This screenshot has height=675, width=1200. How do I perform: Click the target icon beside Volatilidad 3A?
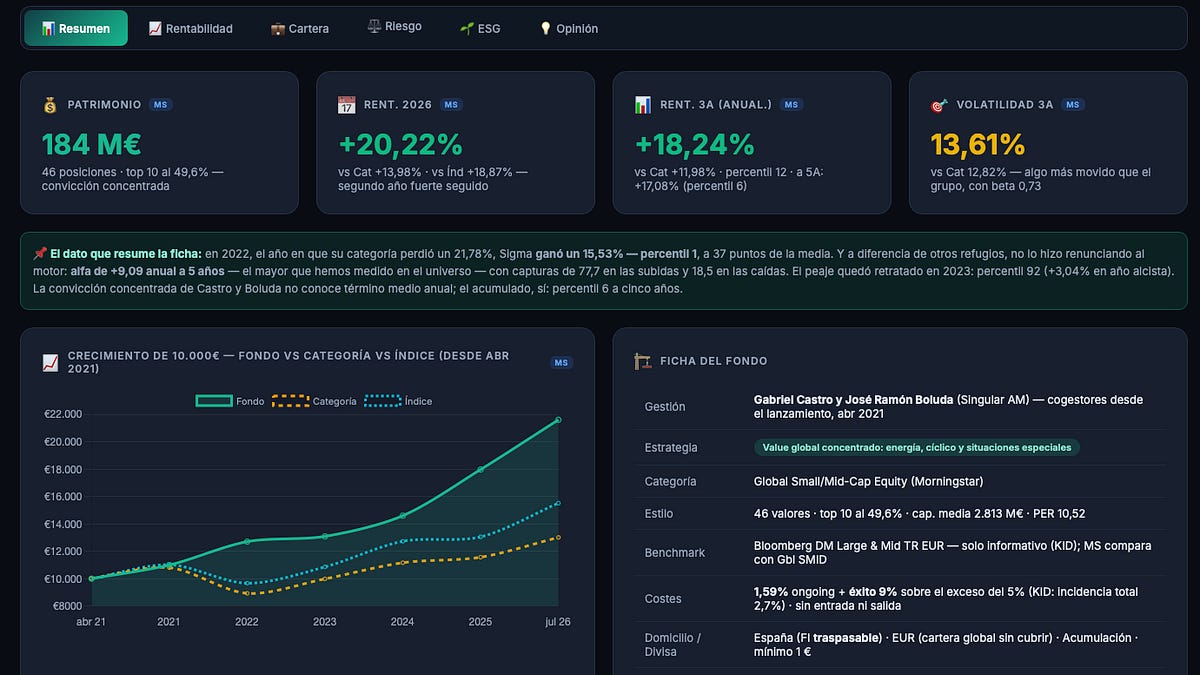(x=939, y=104)
